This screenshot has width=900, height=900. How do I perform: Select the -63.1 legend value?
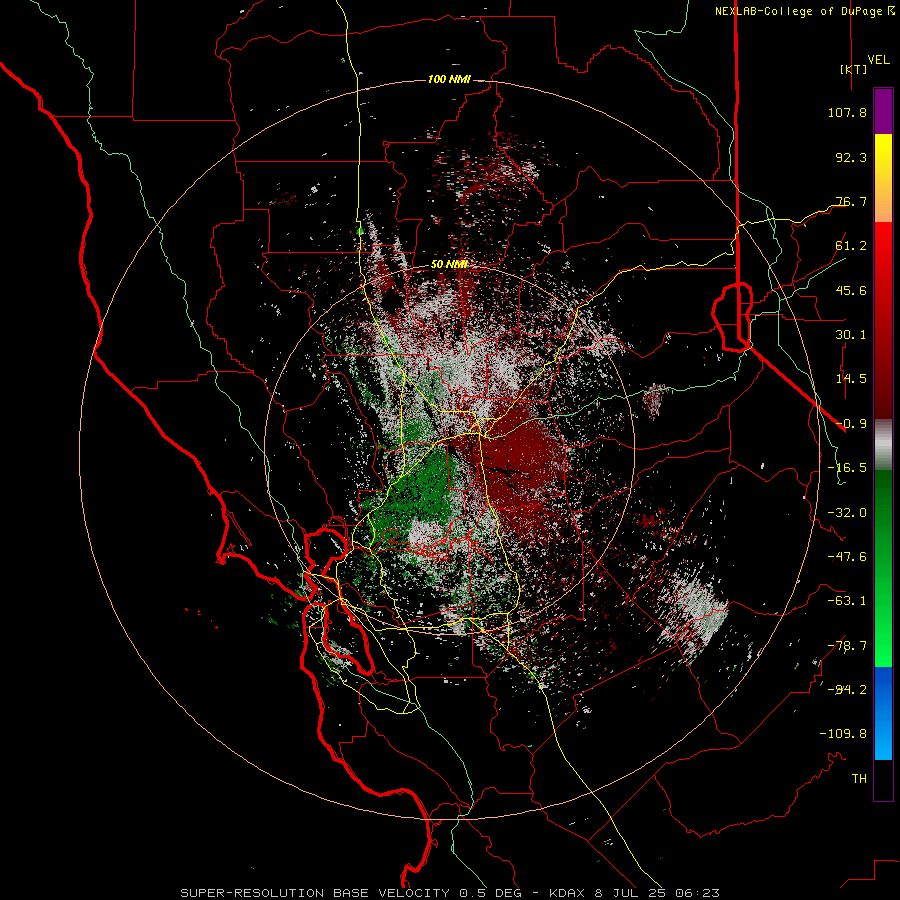tap(847, 601)
